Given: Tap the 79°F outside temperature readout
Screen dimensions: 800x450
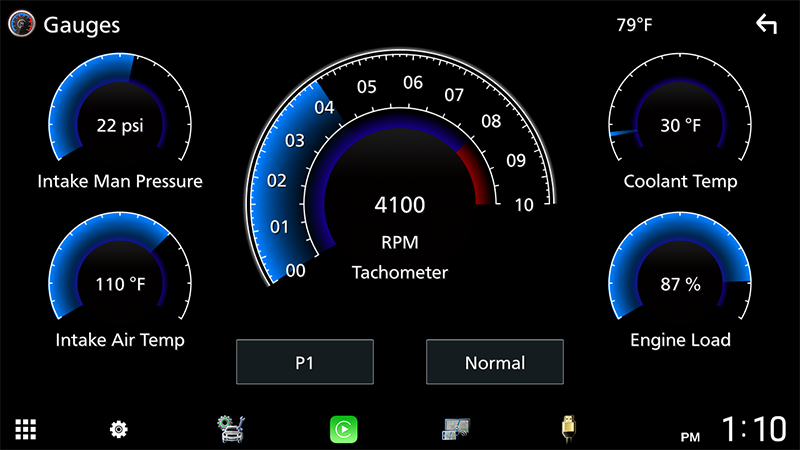Looking at the screenshot, I should [x=634, y=25].
